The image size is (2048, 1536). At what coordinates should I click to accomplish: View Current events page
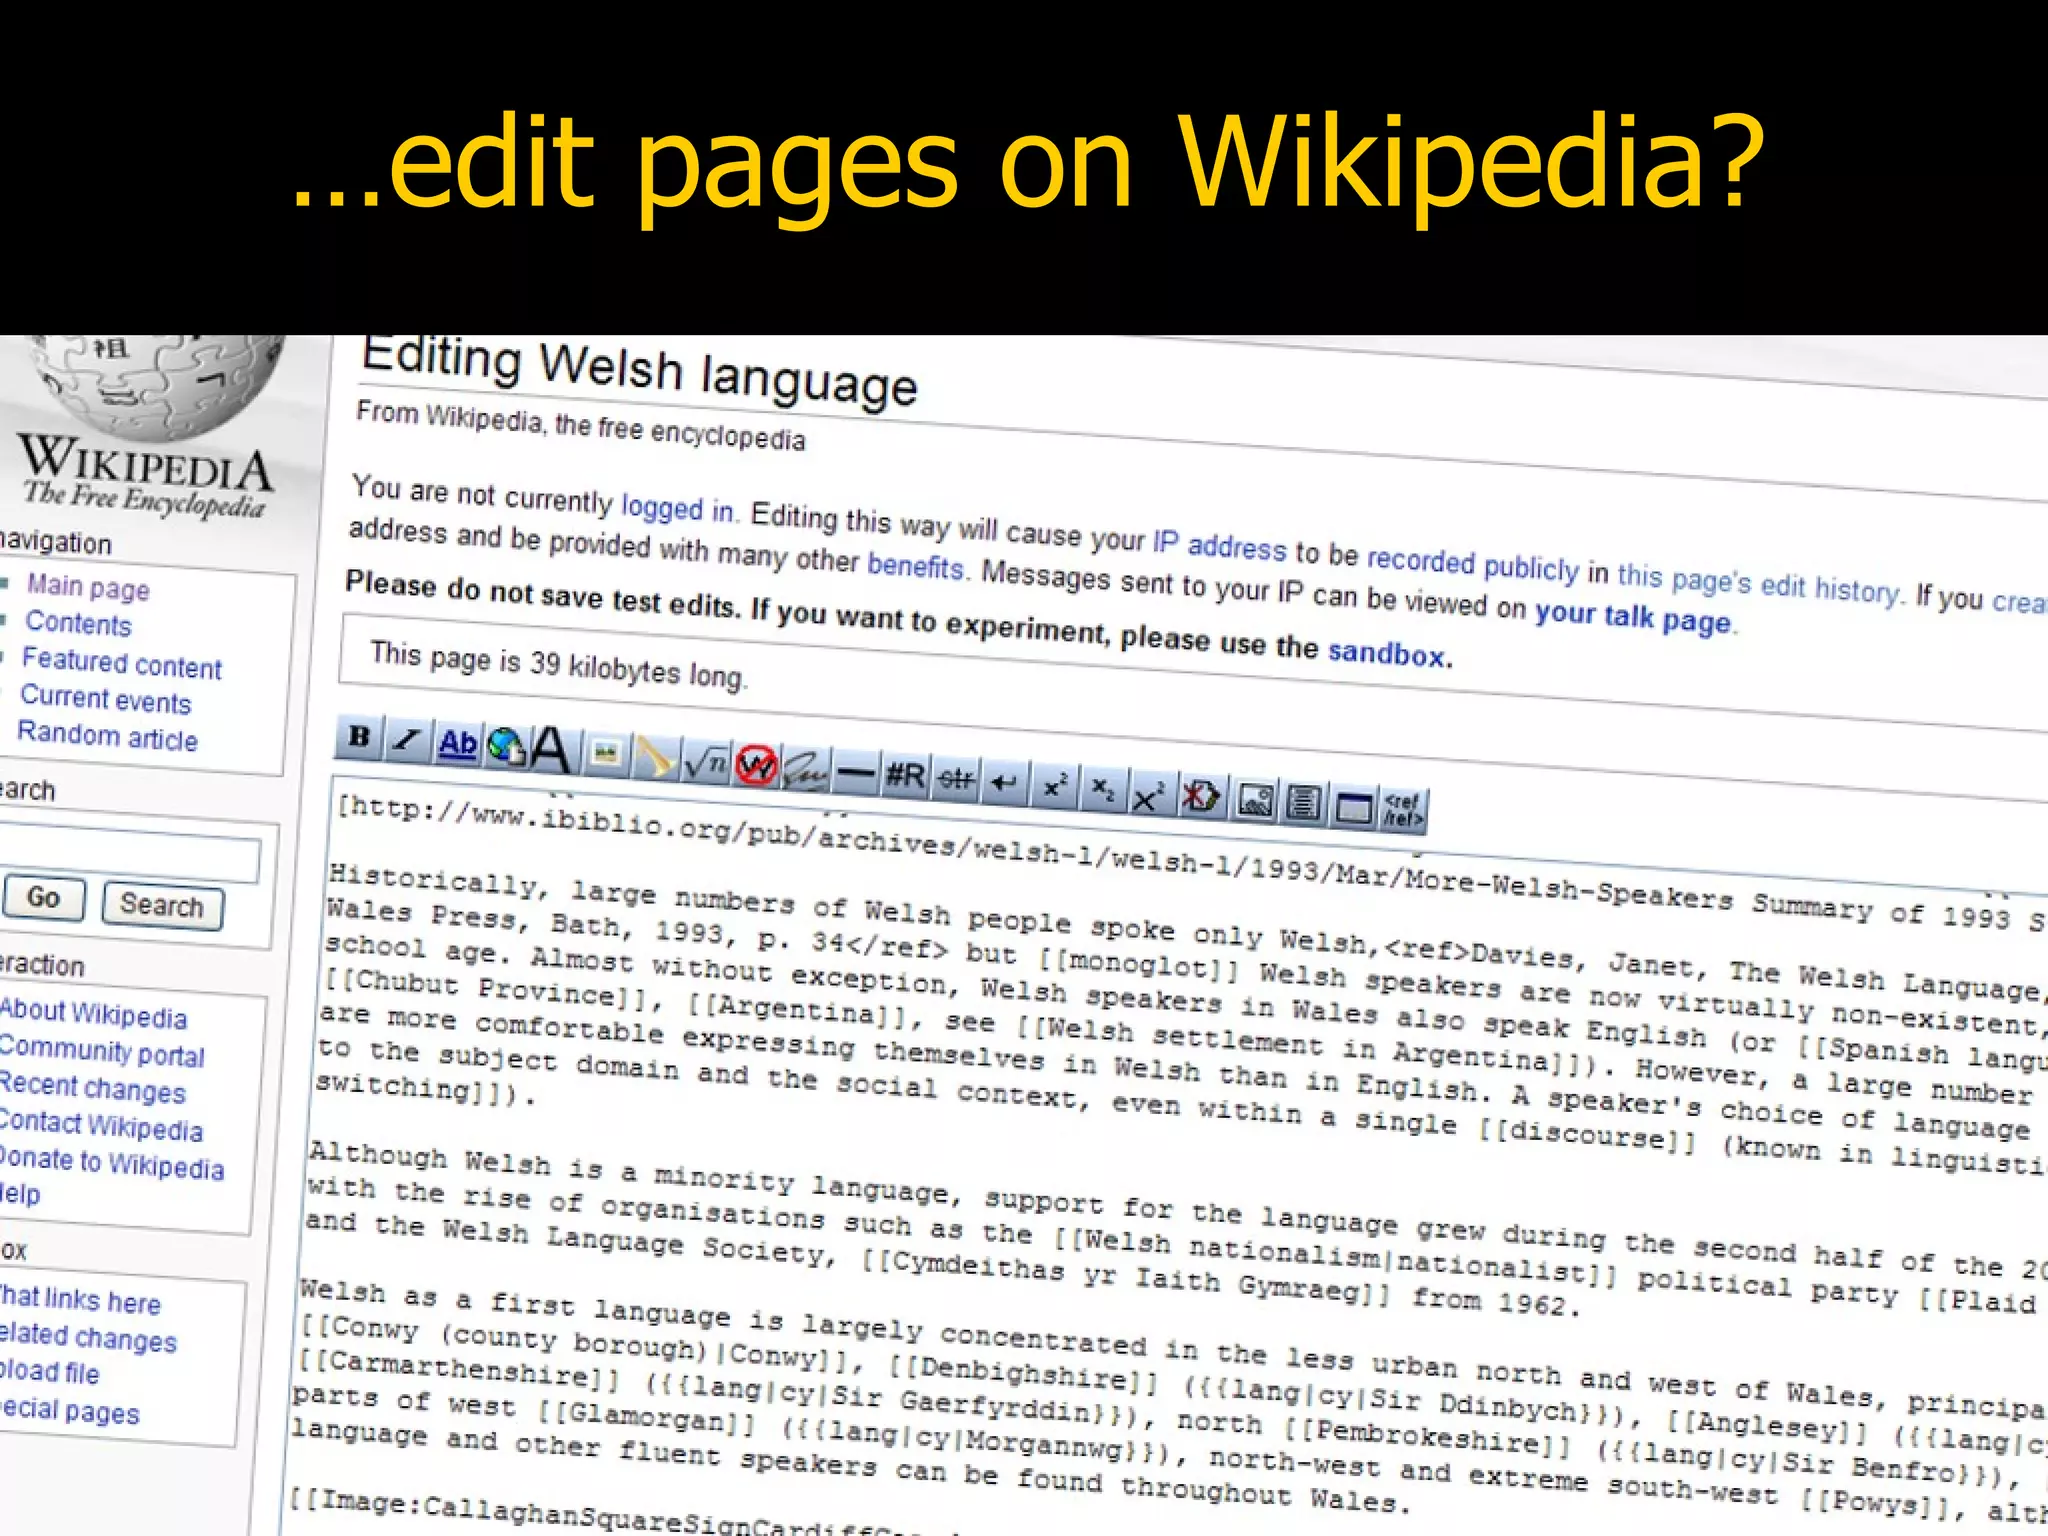106,699
